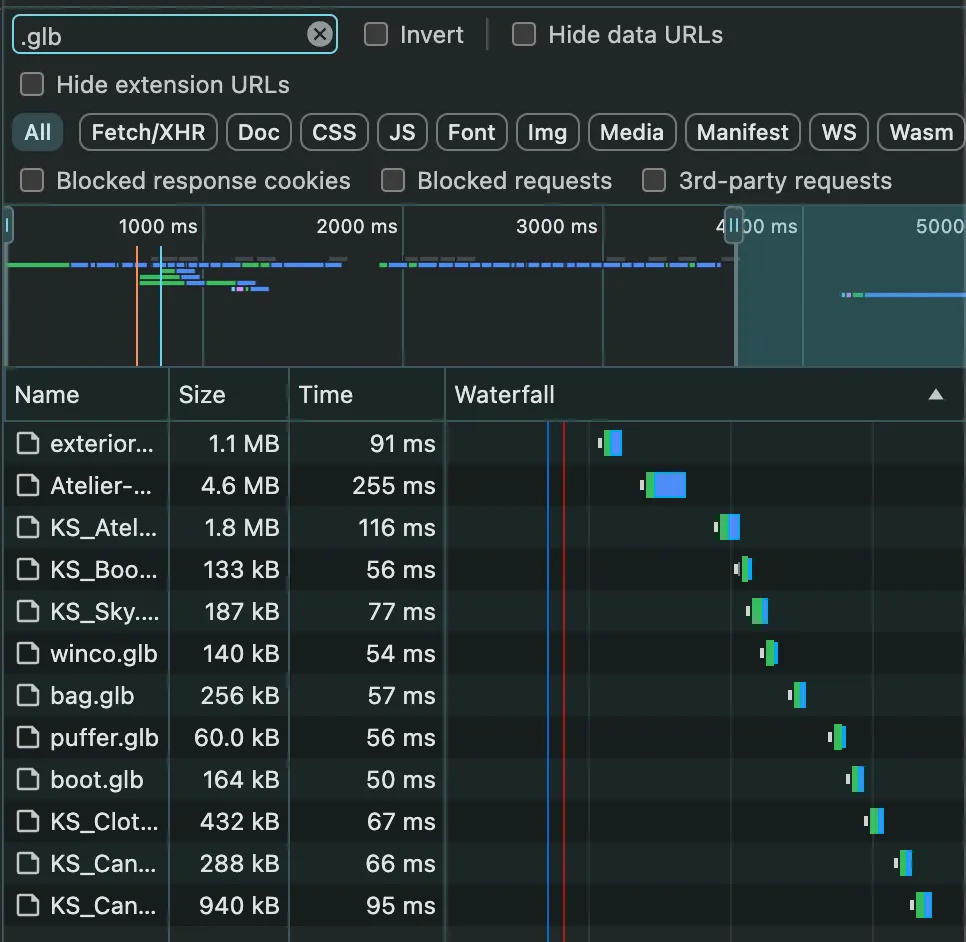Click the file icon beside Atelier request
This screenshot has width=966, height=942.
point(28,486)
